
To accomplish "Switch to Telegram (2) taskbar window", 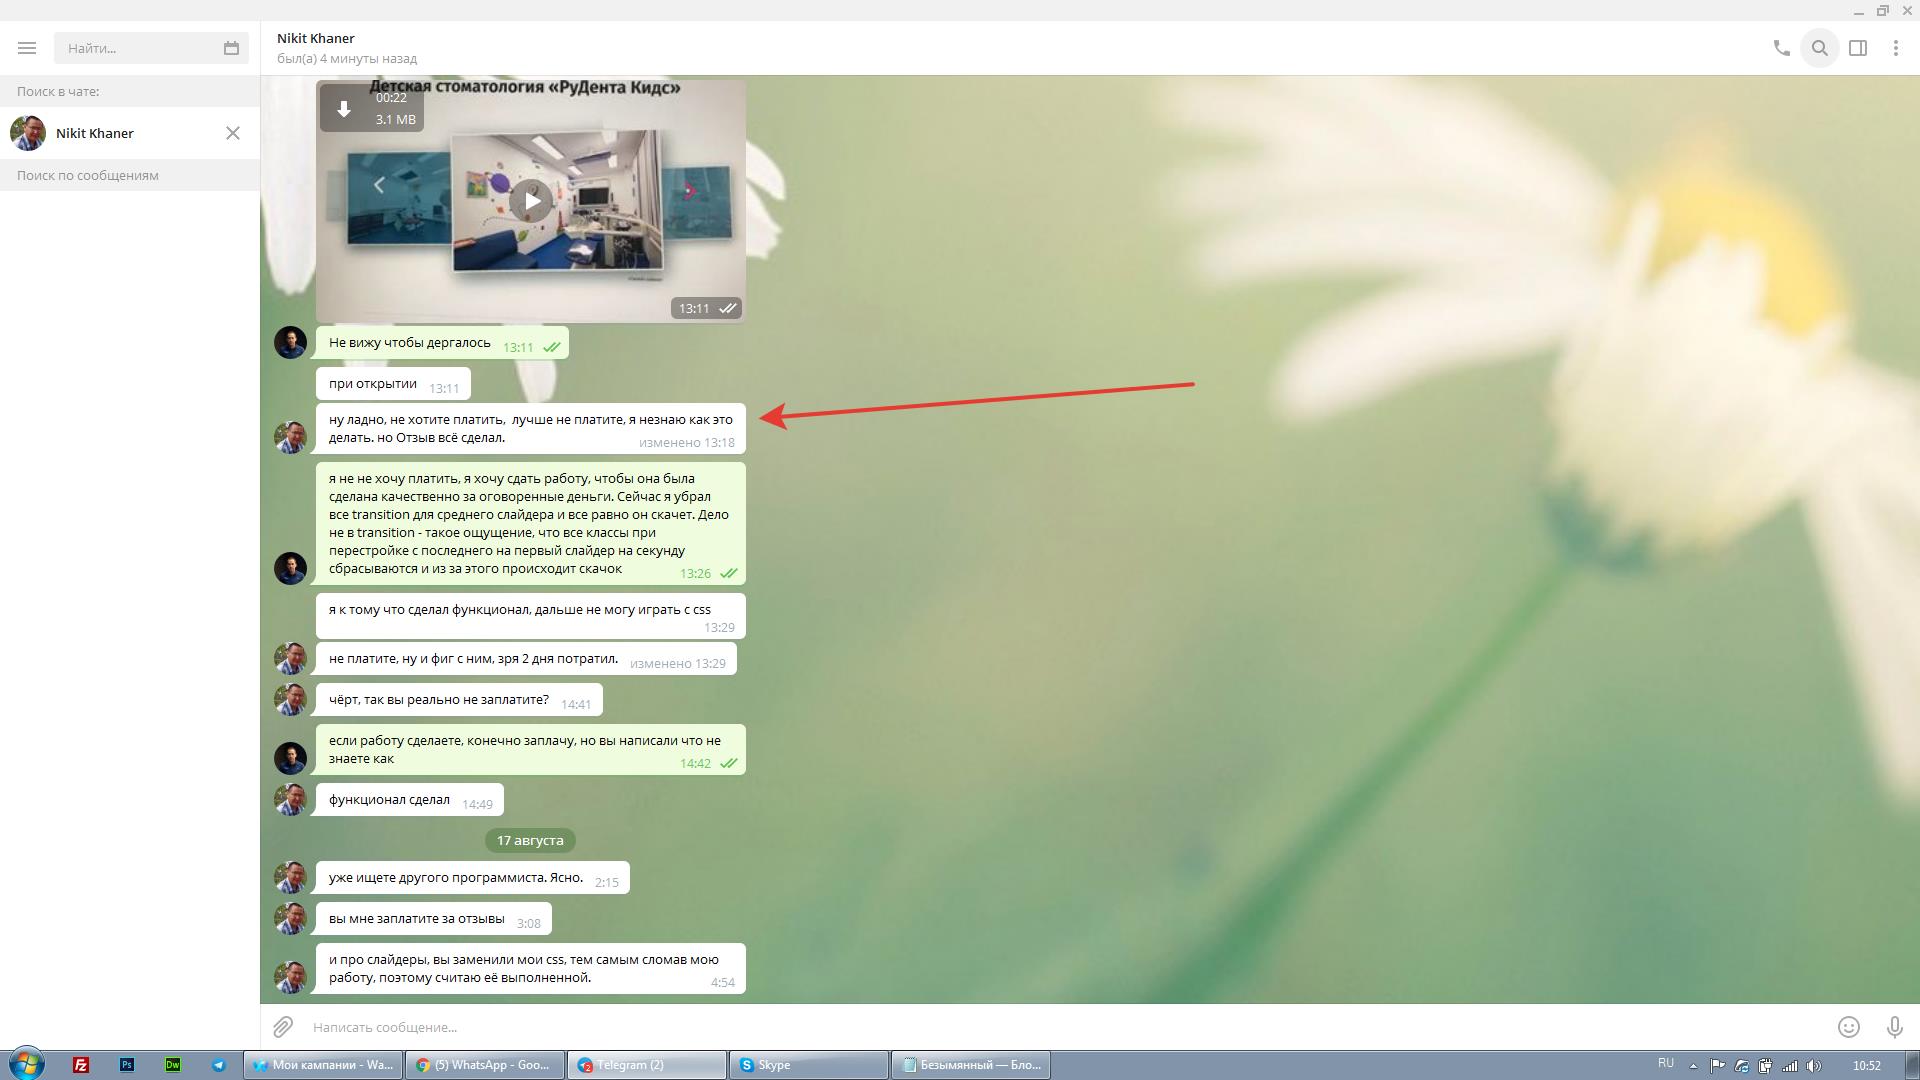I will (647, 1065).
